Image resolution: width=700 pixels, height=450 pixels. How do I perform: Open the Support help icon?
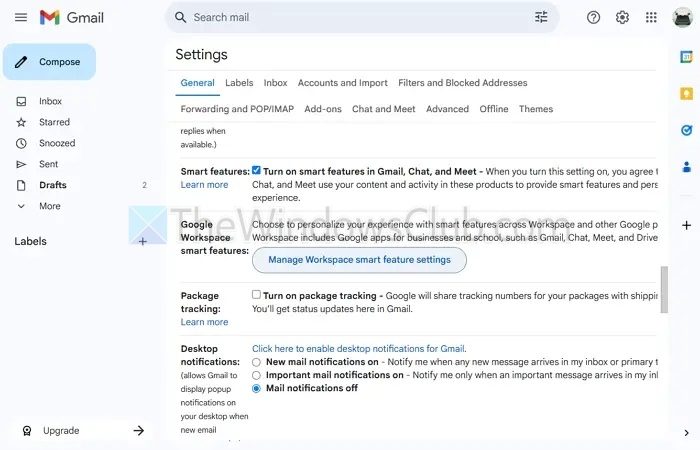click(593, 17)
